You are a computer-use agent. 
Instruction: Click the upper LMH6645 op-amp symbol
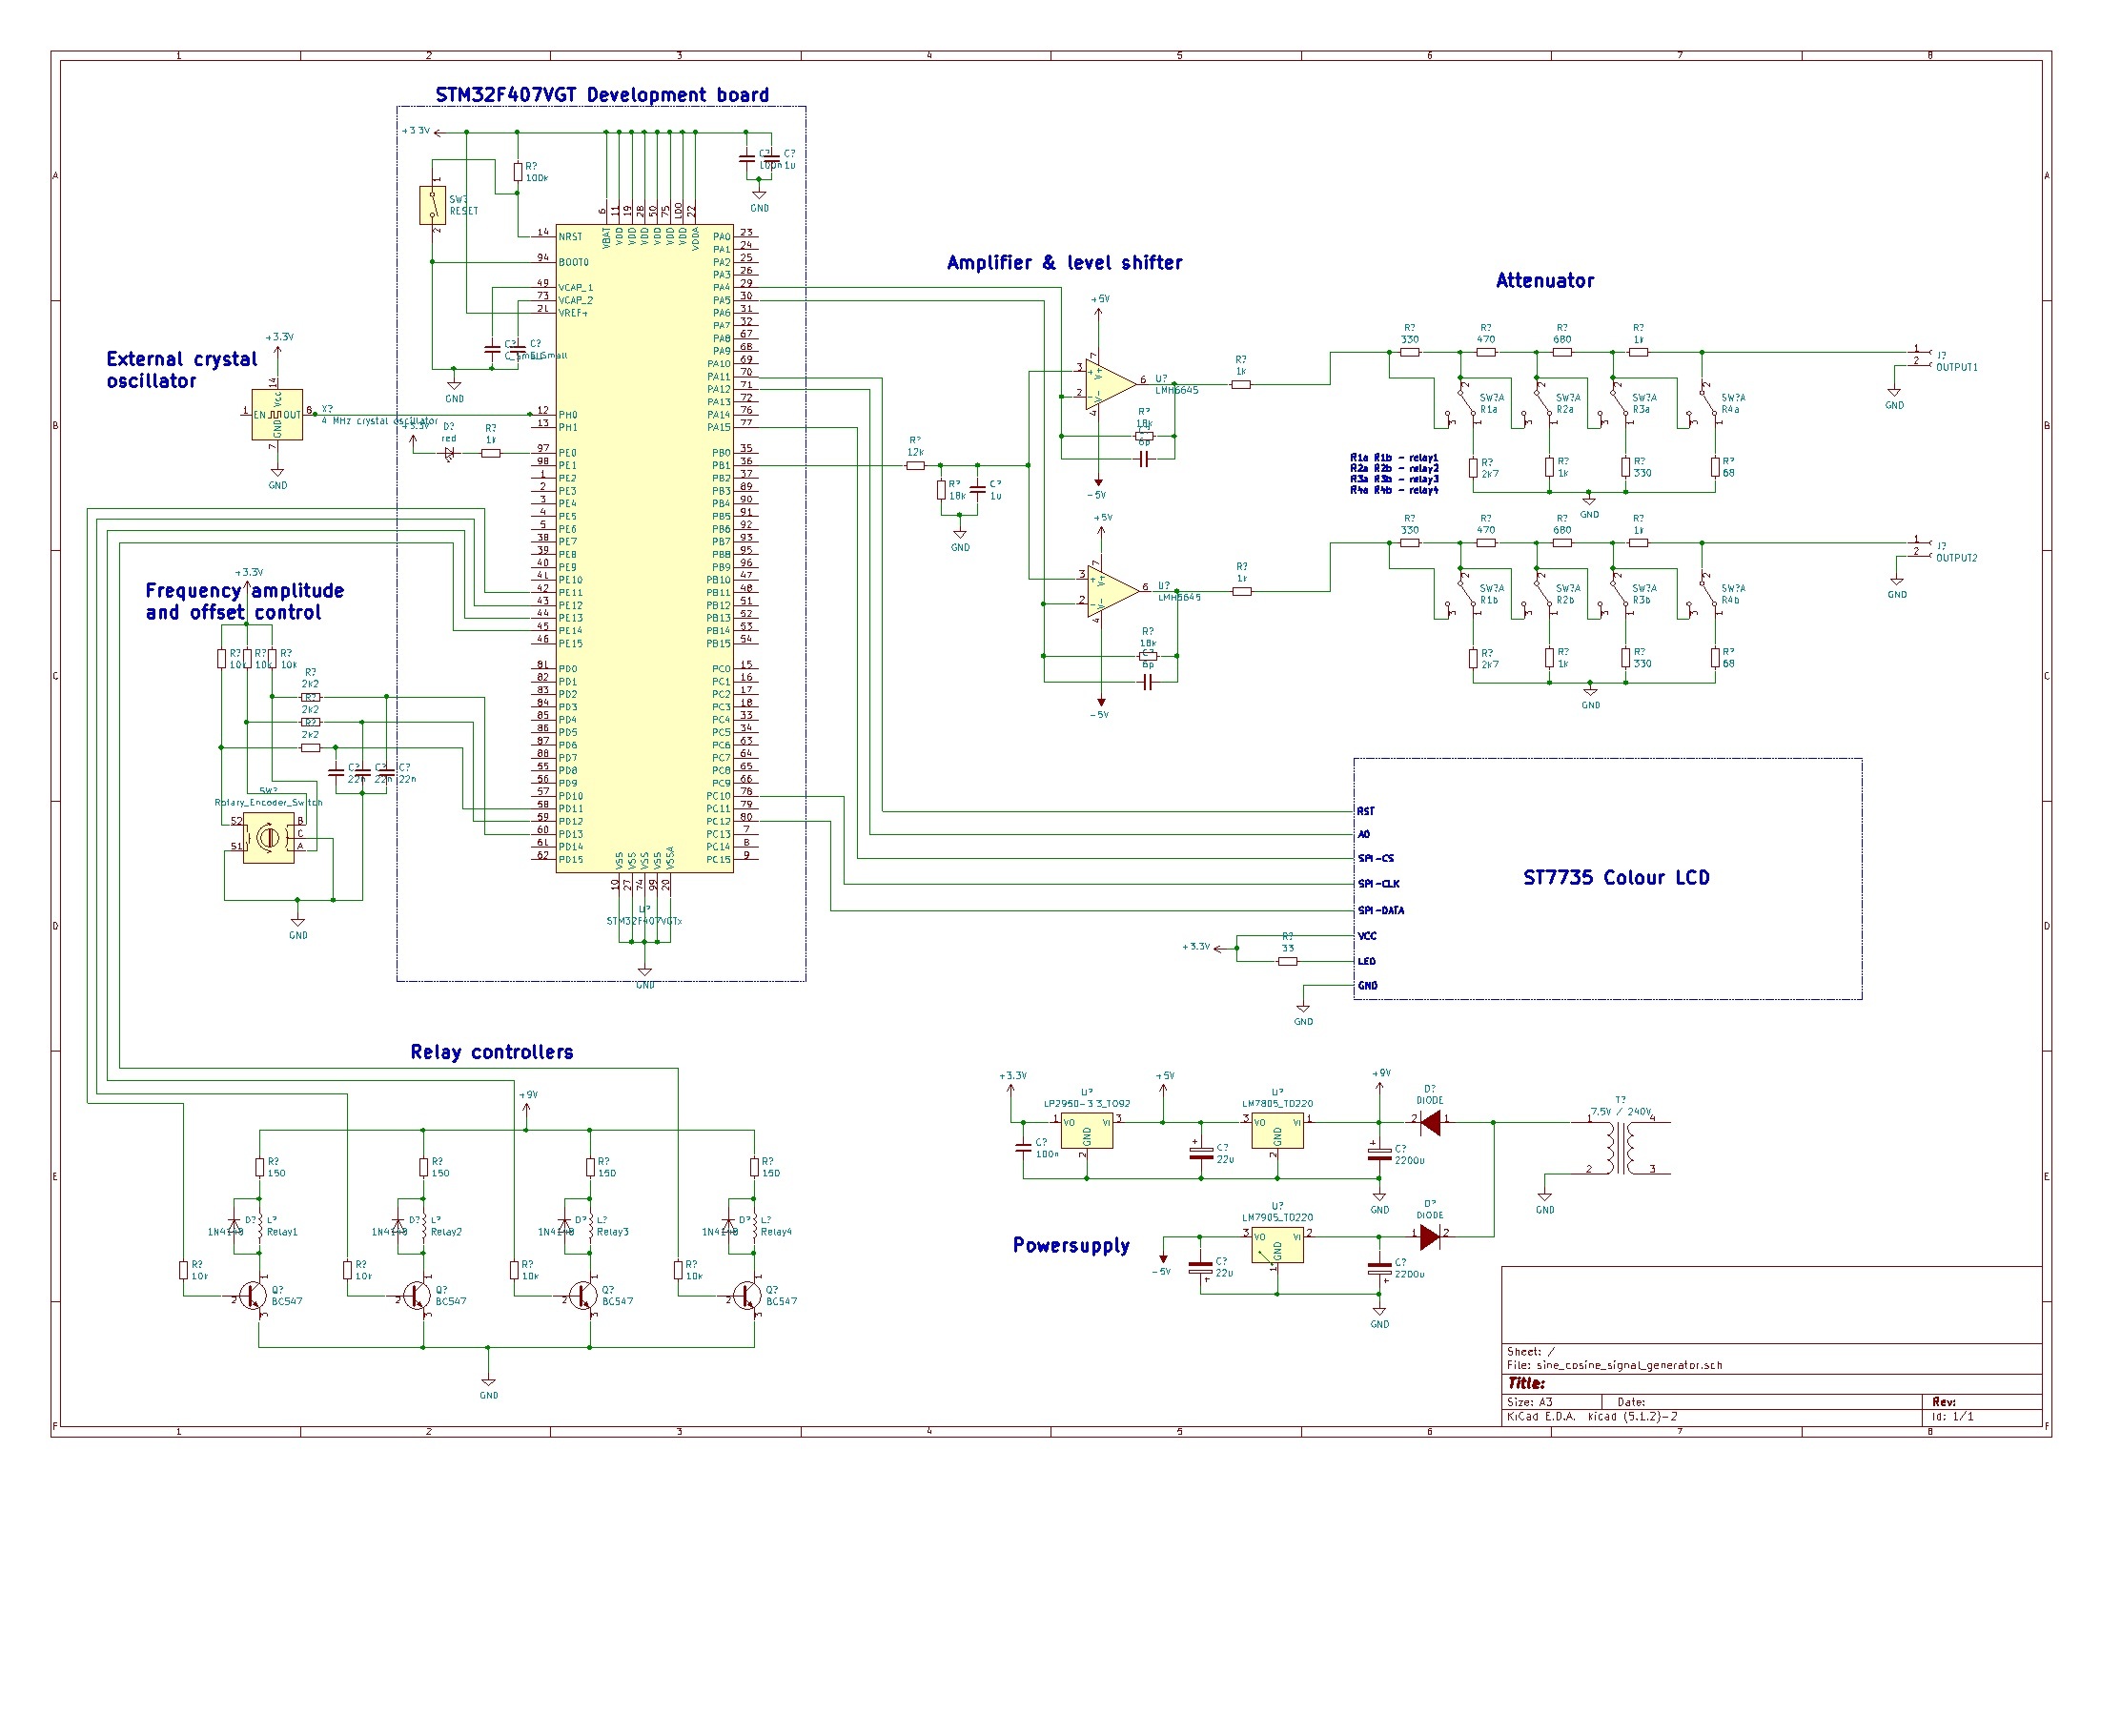1111,383
